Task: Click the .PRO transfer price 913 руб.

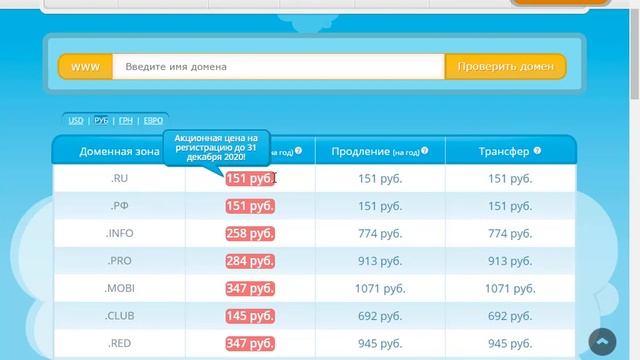Action: pyautogui.click(x=510, y=261)
